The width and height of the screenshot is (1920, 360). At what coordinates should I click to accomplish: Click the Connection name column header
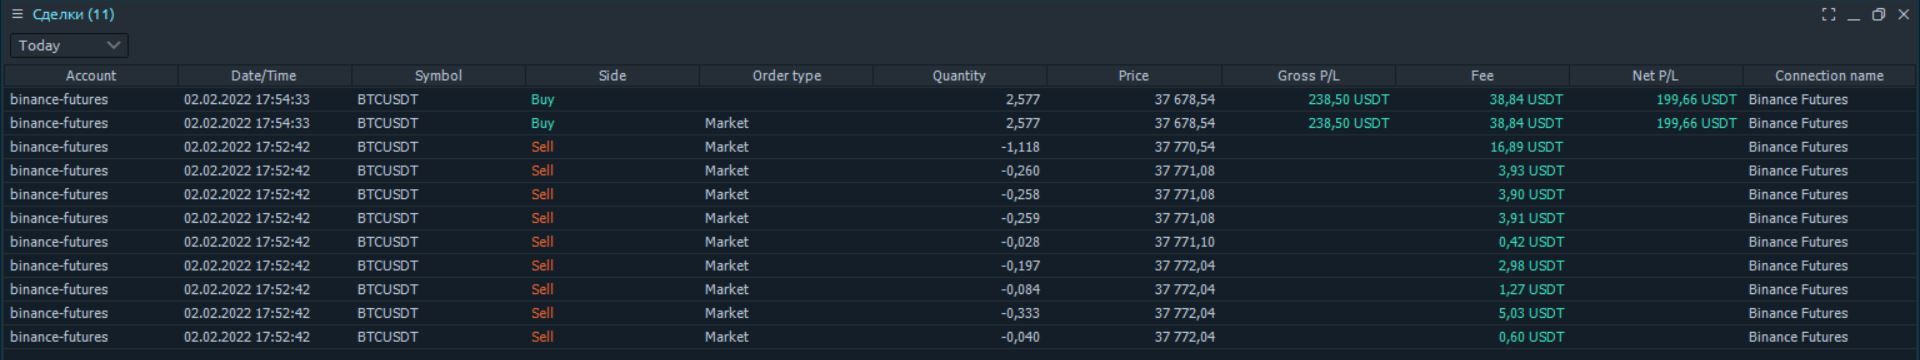1829,75
